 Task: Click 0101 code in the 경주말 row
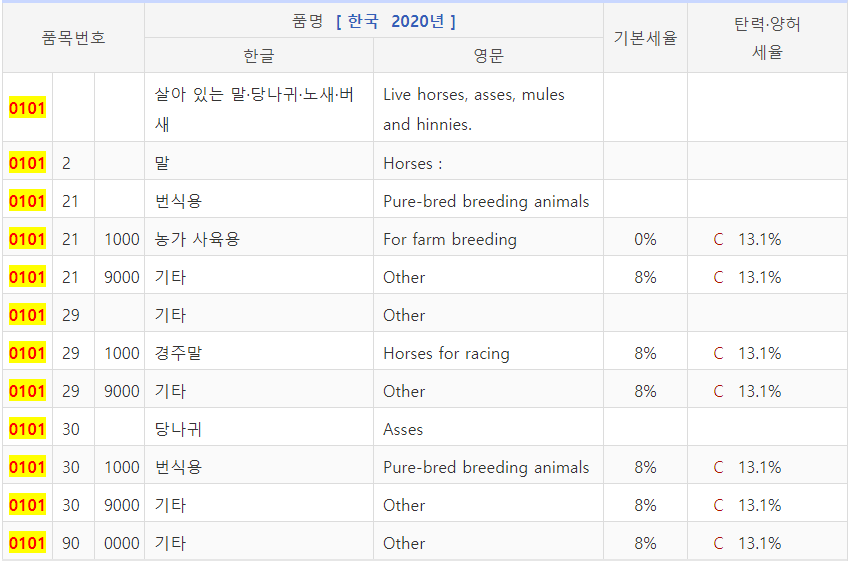tap(27, 353)
